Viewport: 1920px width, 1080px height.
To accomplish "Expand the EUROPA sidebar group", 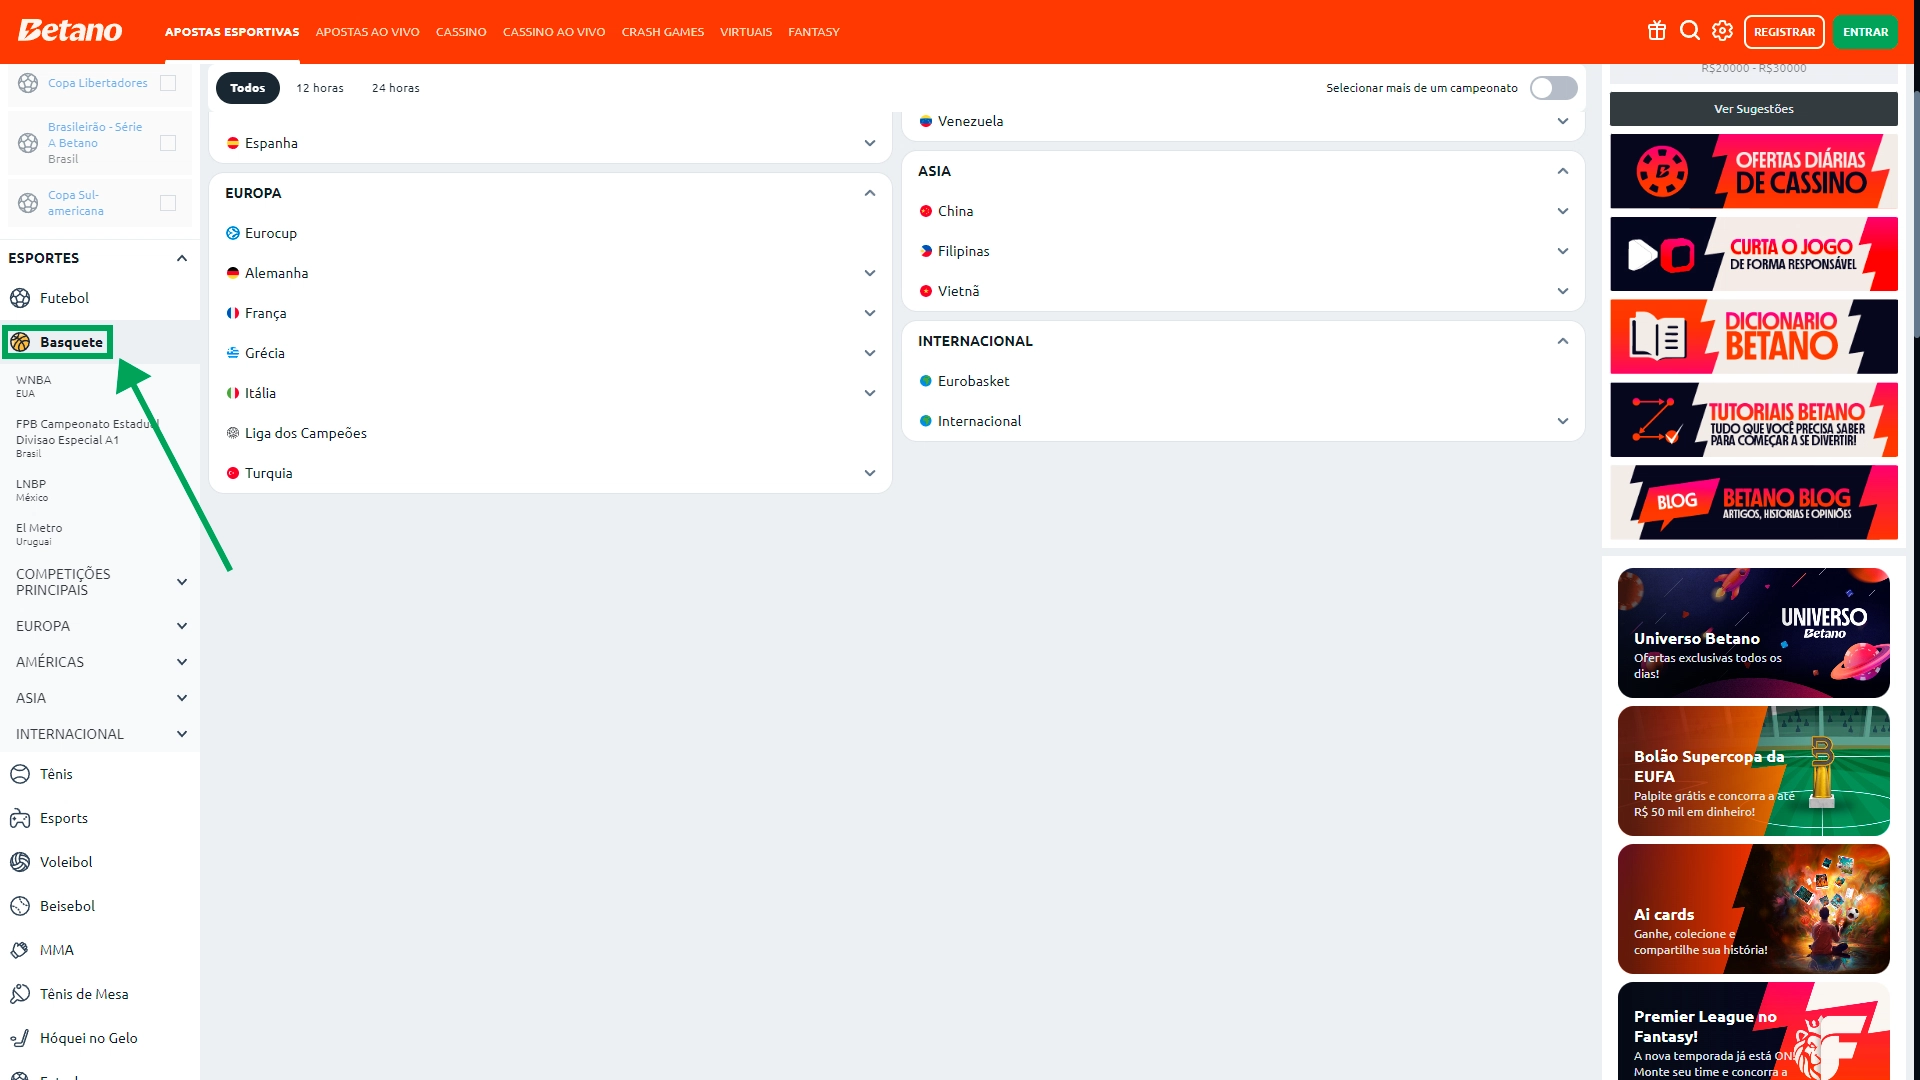I will coord(182,626).
